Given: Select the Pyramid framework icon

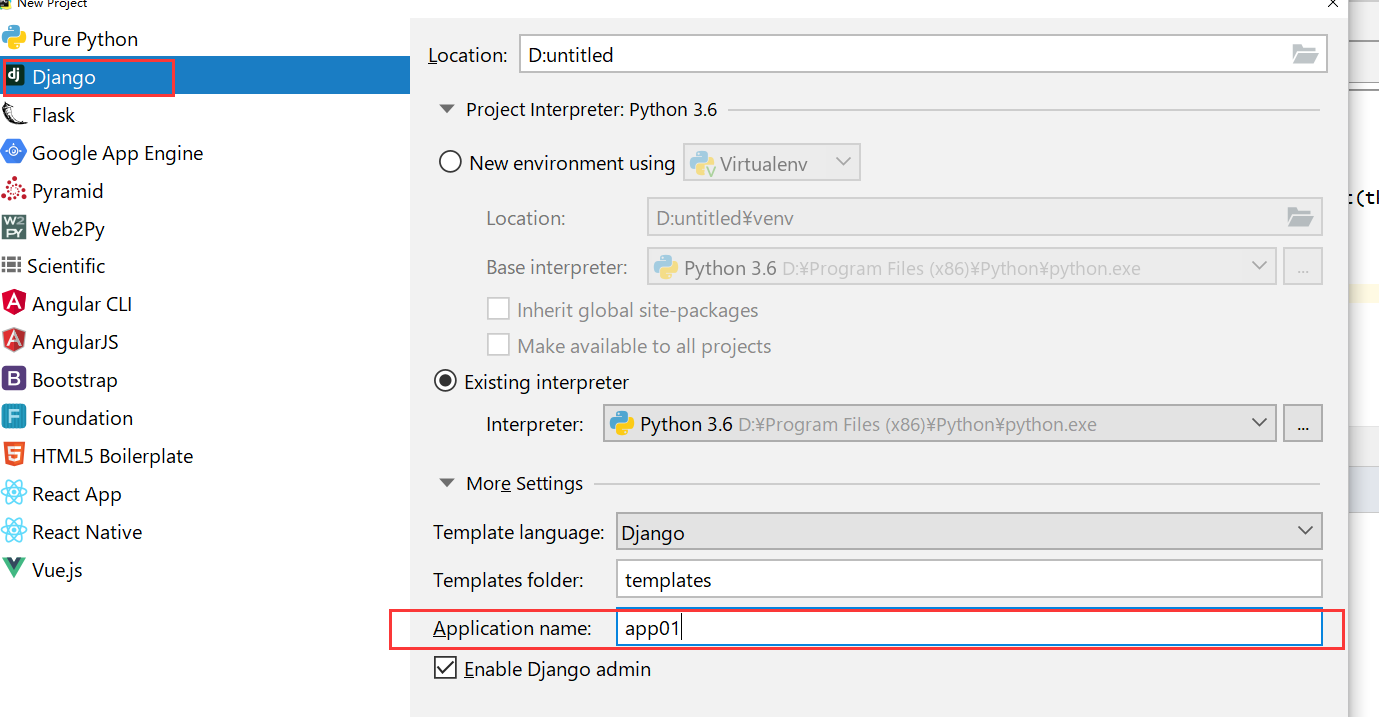Looking at the screenshot, I should tap(14, 191).
